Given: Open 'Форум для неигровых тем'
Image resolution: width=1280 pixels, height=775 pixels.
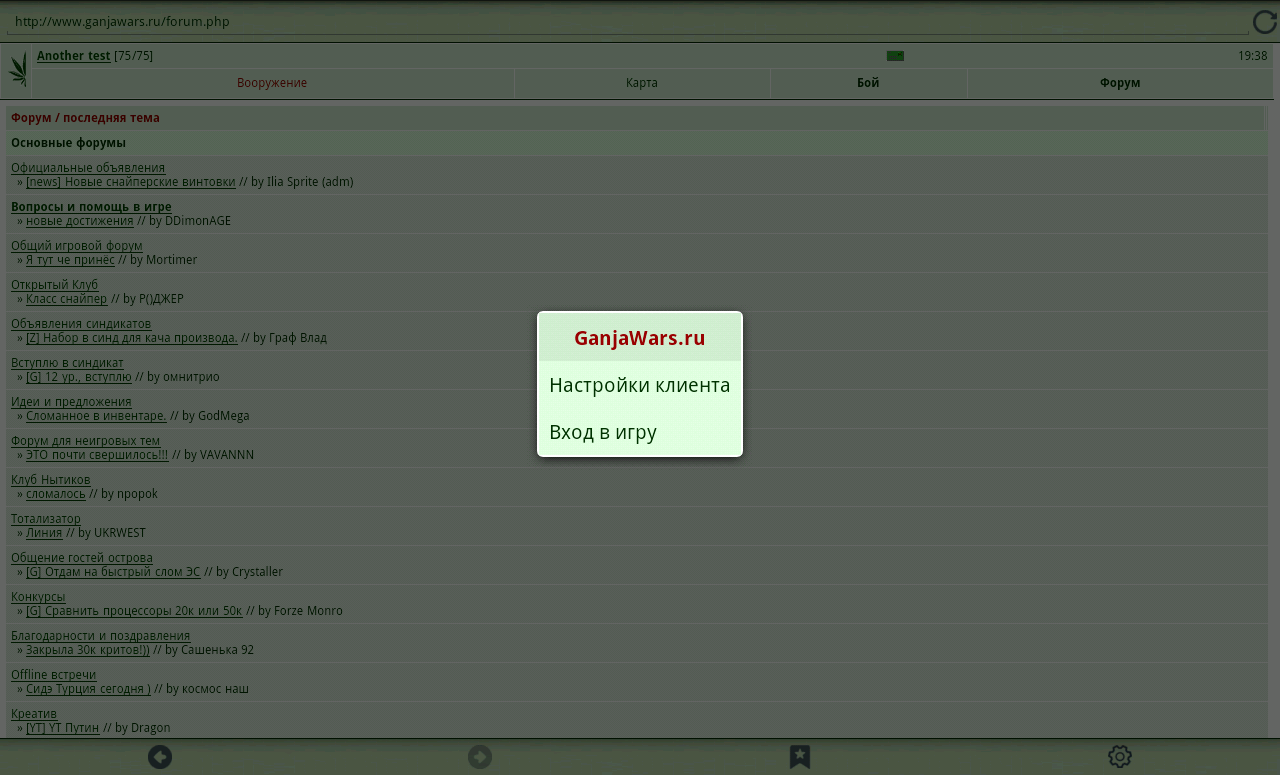Looking at the screenshot, I should pyautogui.click(x=86, y=441).
